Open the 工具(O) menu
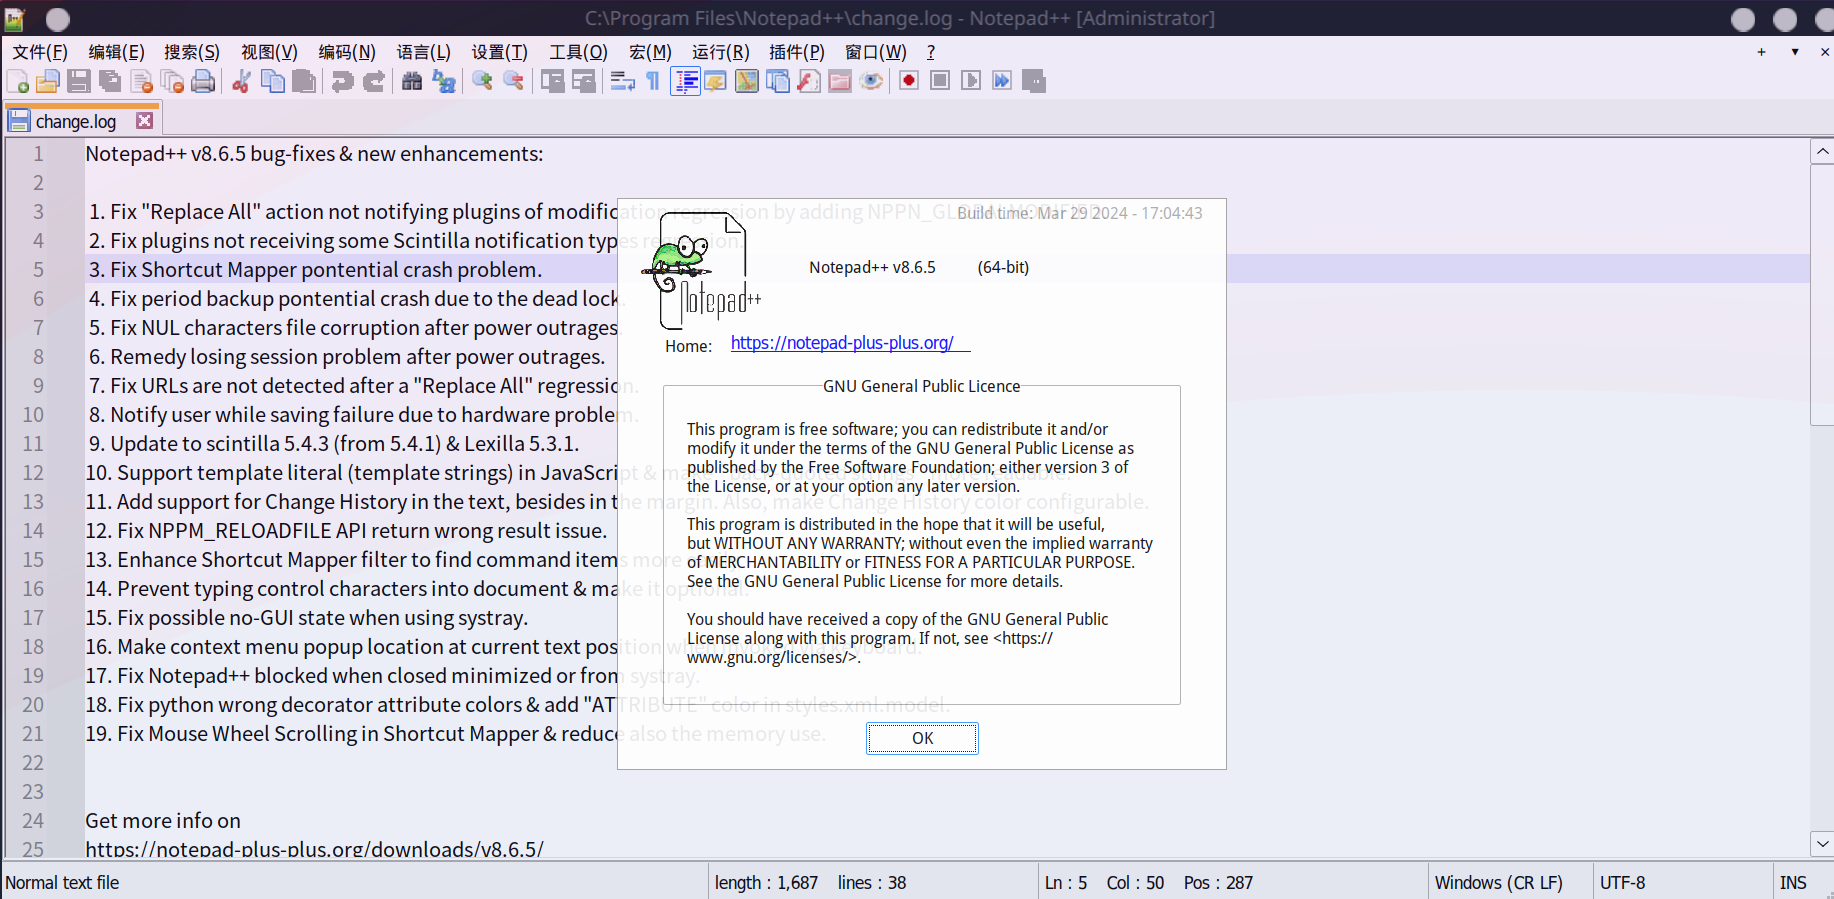 (578, 52)
